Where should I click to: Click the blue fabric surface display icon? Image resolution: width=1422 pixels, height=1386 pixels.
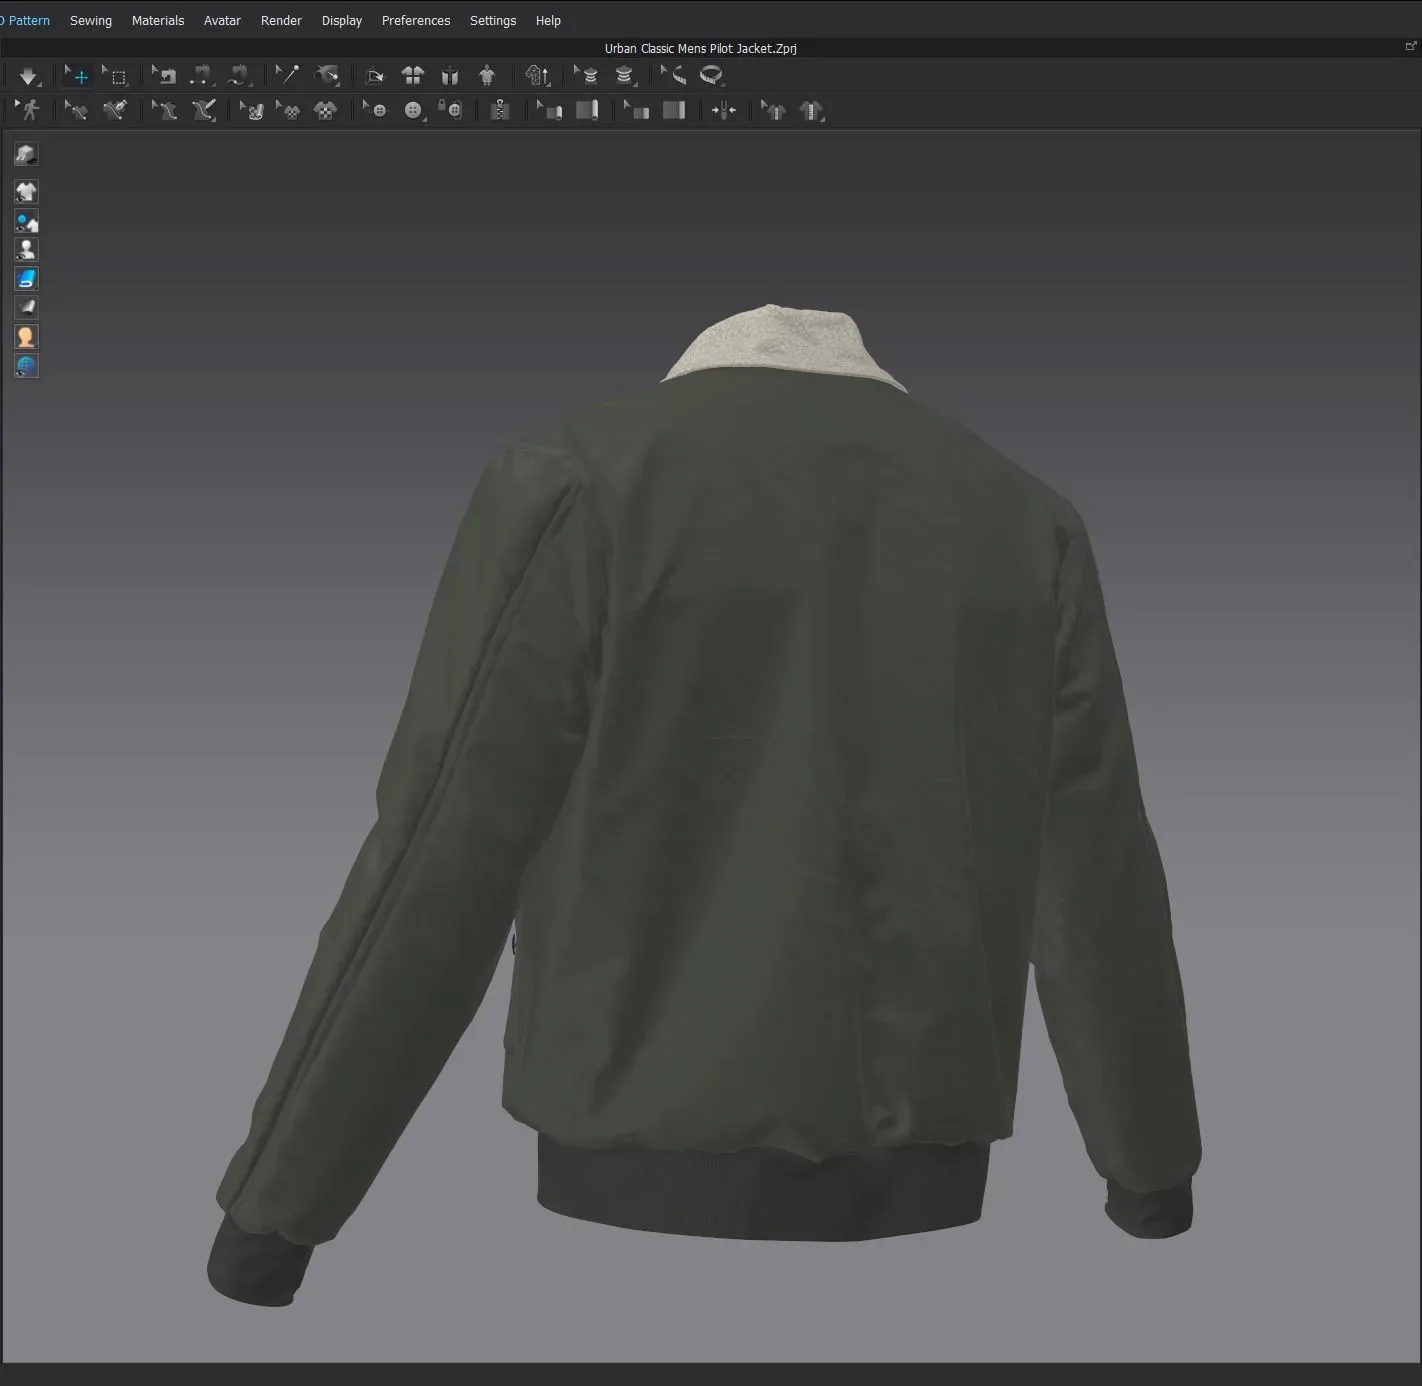click(x=26, y=279)
